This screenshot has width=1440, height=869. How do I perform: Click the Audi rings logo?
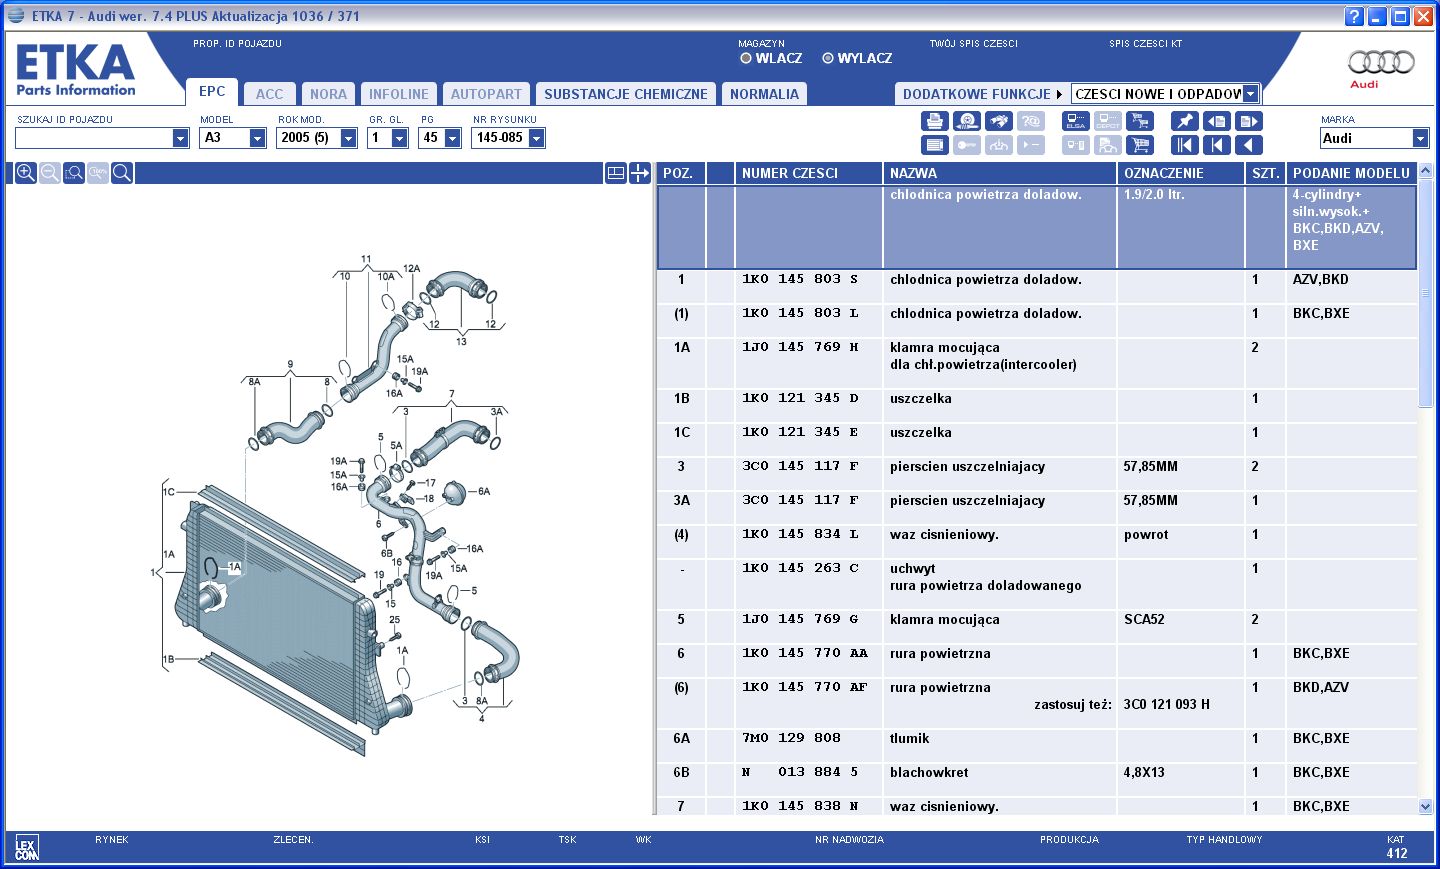[1381, 63]
